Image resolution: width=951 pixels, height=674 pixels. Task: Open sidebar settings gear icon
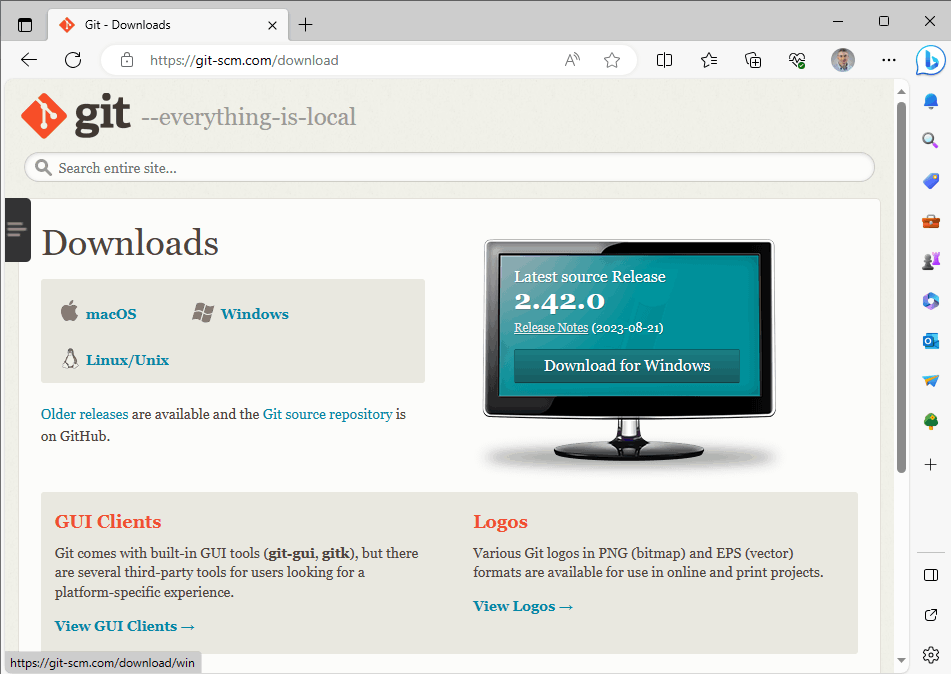point(930,655)
